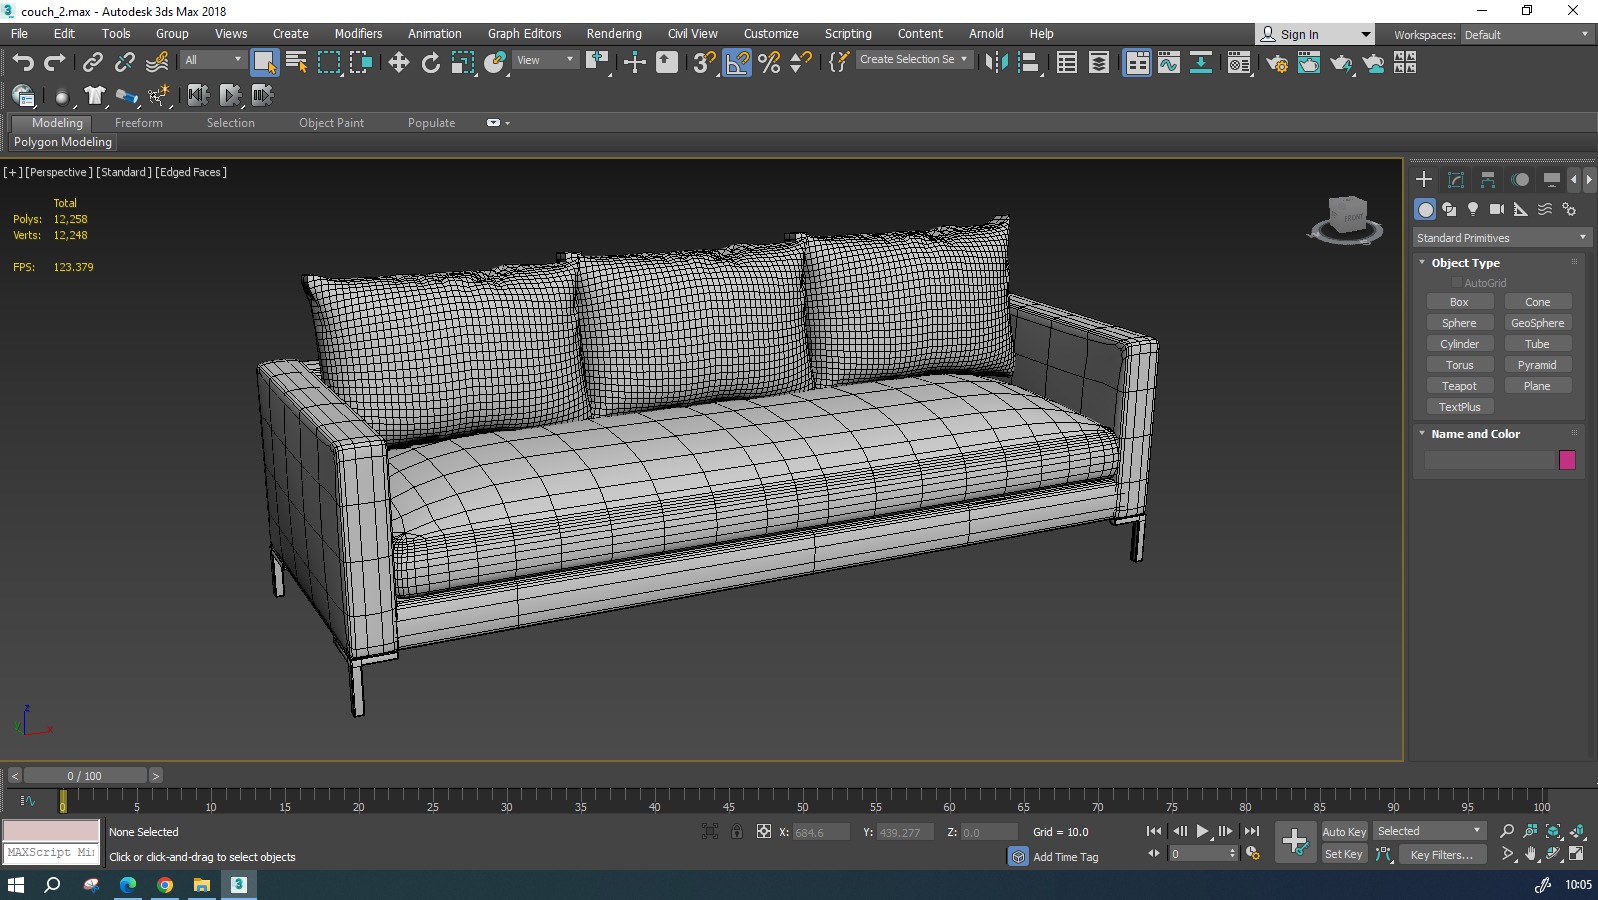Open the Toggle Scene Explorer icon
The width and height of the screenshot is (1598, 900).
pos(1067,62)
